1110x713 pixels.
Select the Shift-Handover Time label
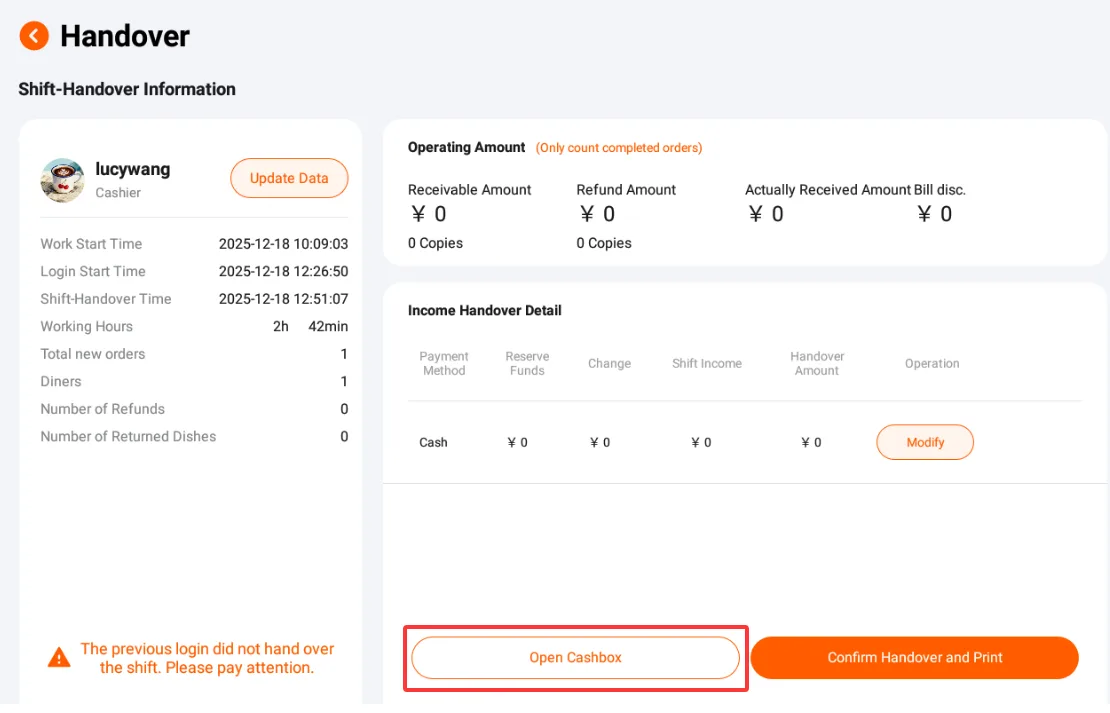point(105,299)
